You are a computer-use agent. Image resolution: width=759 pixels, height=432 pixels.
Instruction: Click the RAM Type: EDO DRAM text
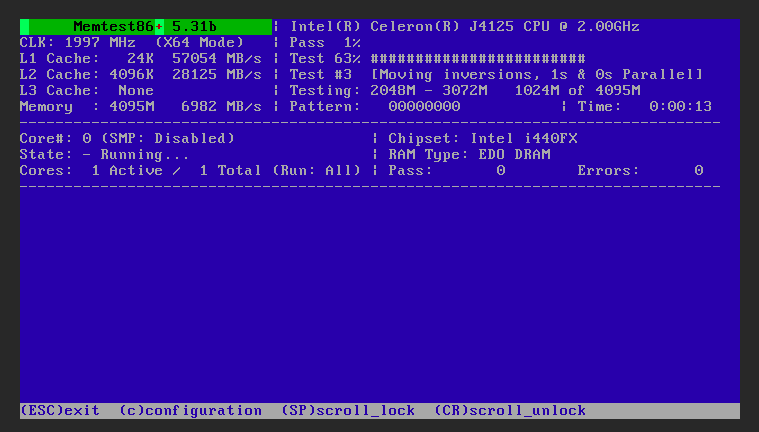coord(469,154)
